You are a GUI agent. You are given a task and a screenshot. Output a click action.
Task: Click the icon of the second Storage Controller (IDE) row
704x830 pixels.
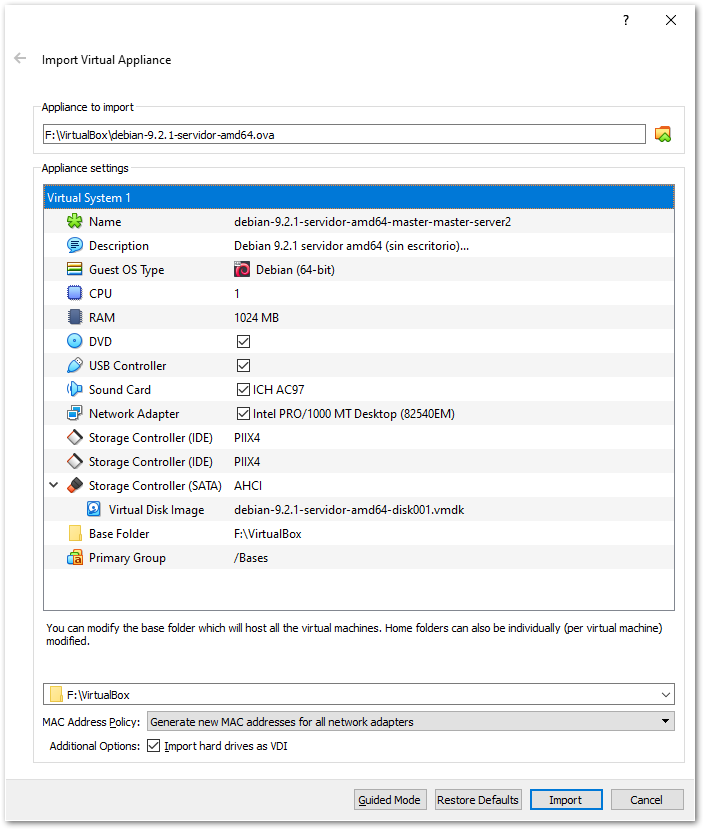[x=75, y=461]
